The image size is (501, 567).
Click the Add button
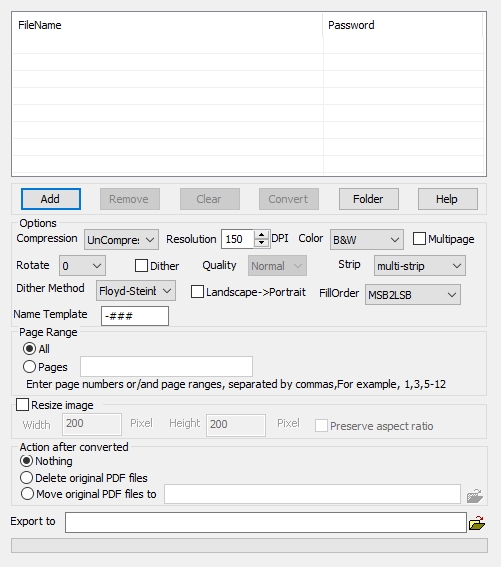(51, 199)
